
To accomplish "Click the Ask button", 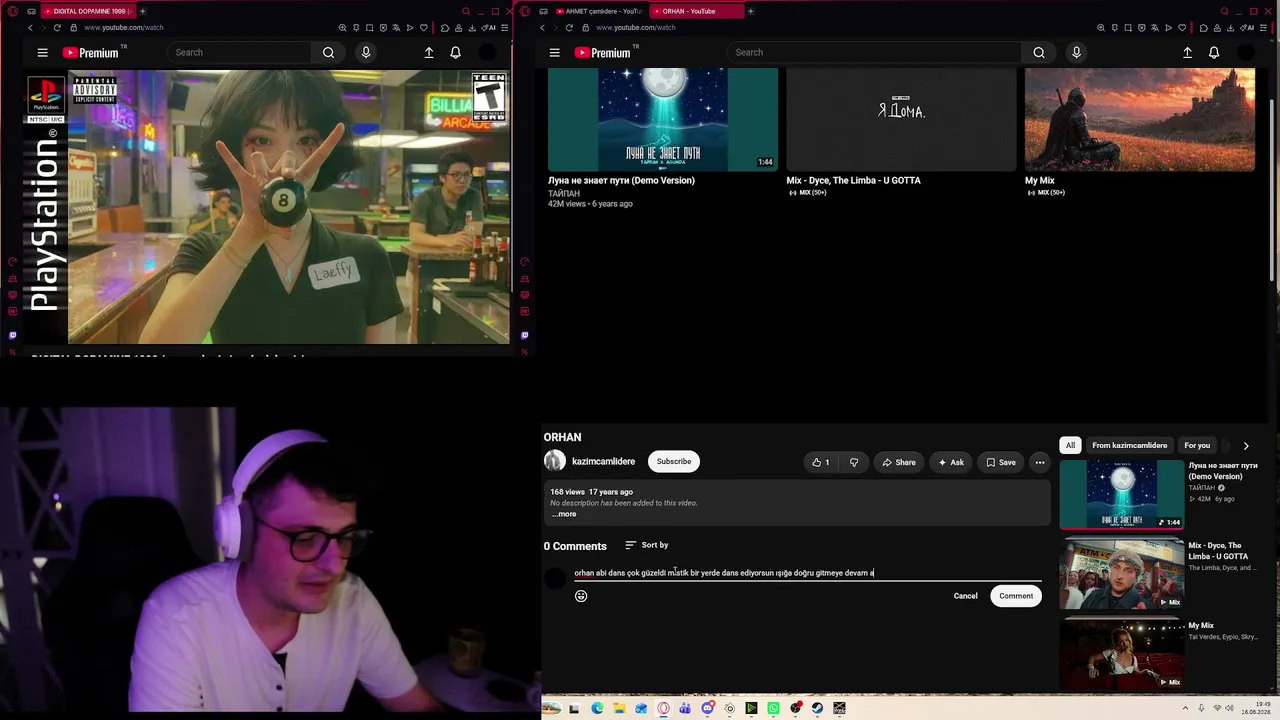I will pos(950,462).
